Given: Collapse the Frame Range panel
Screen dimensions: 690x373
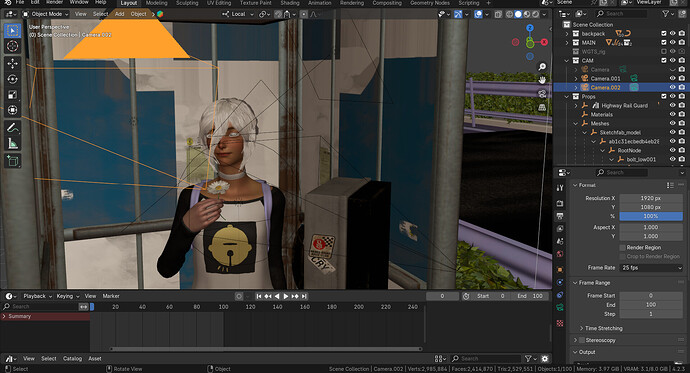Looking at the screenshot, I should click(x=575, y=283).
